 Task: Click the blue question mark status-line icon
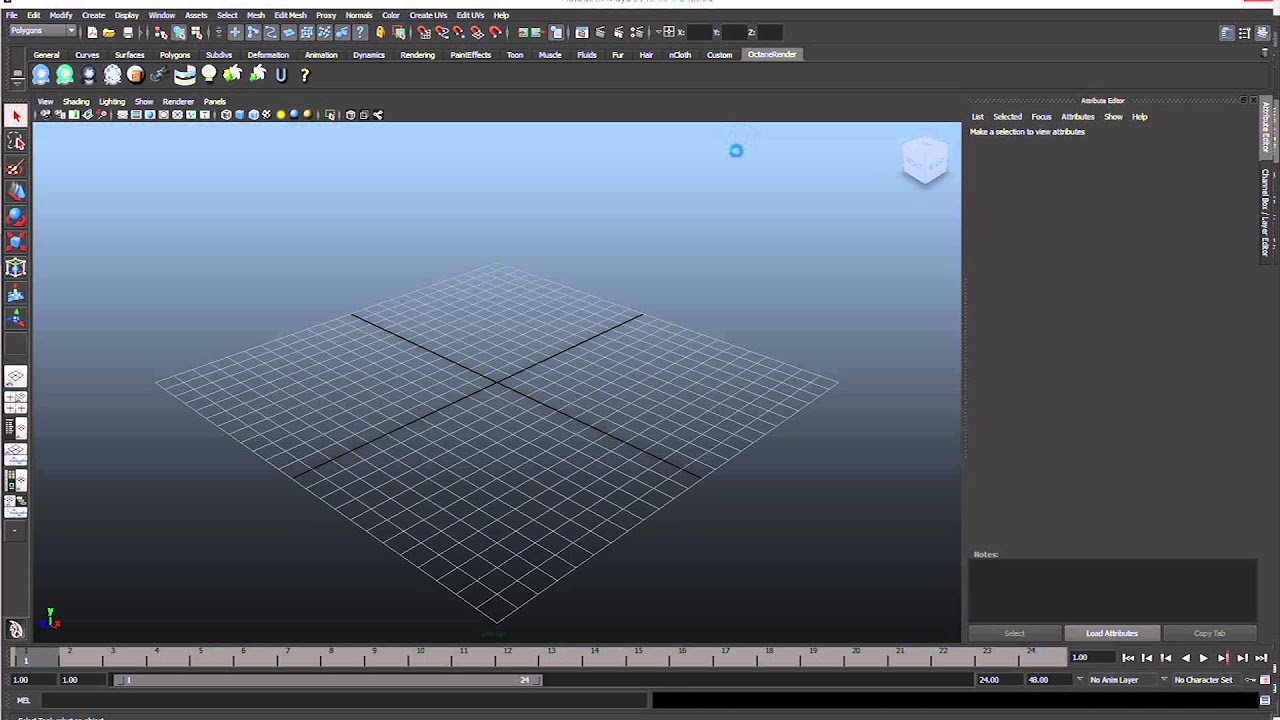point(361,32)
